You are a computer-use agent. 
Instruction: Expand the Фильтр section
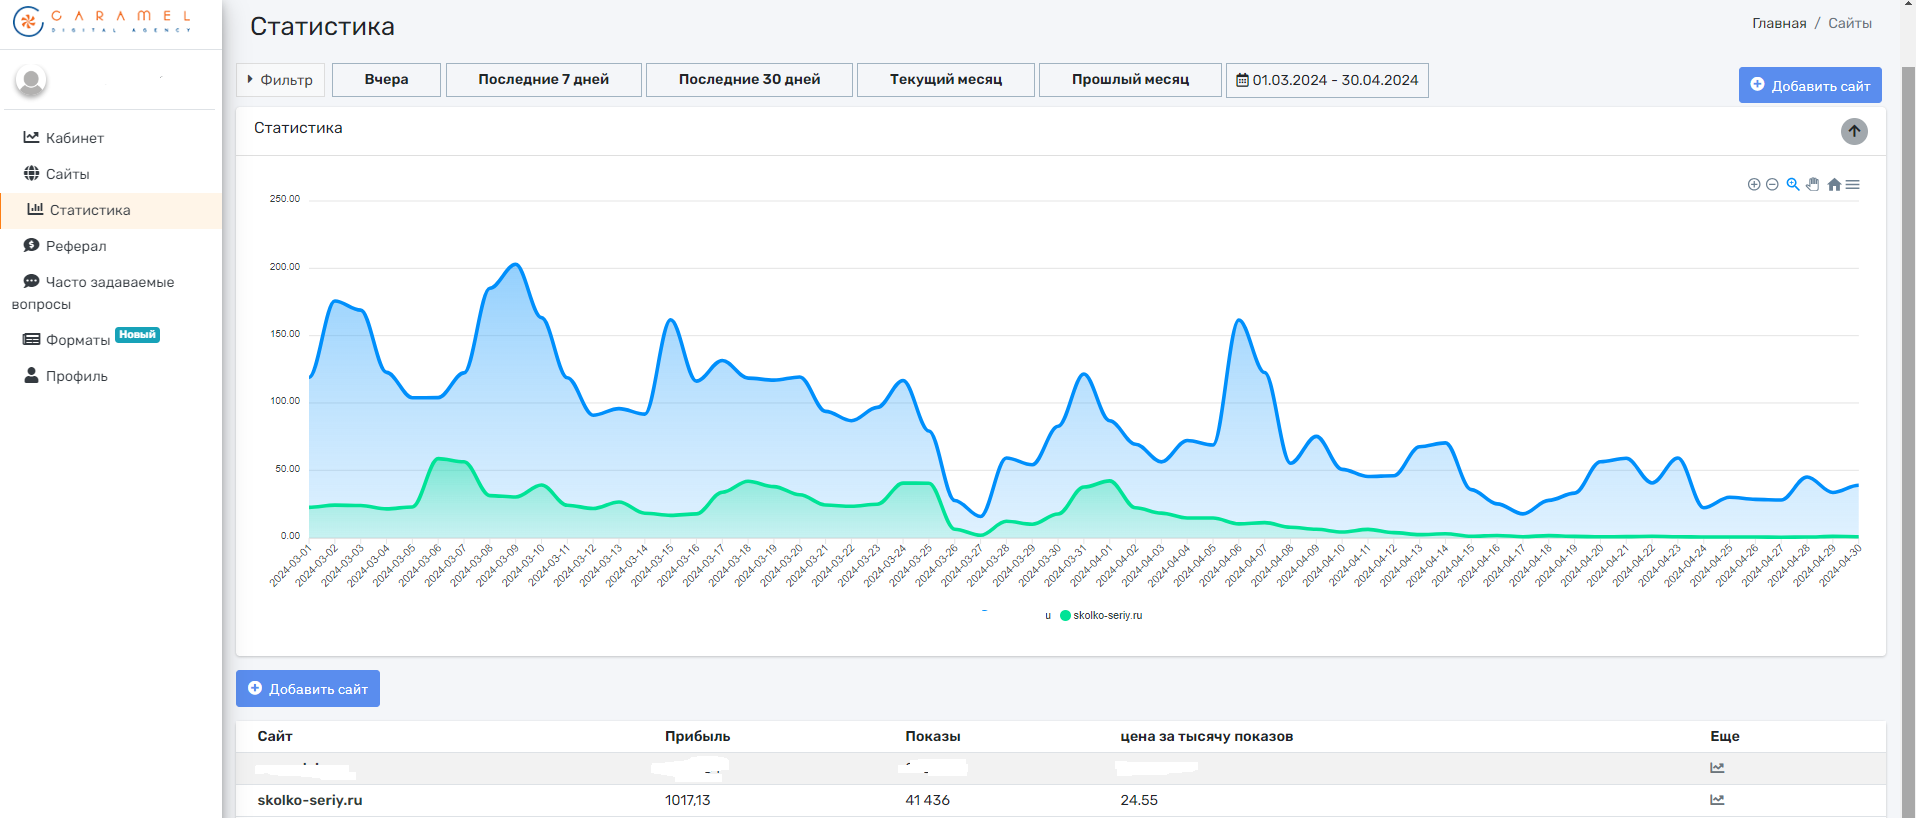coord(280,80)
